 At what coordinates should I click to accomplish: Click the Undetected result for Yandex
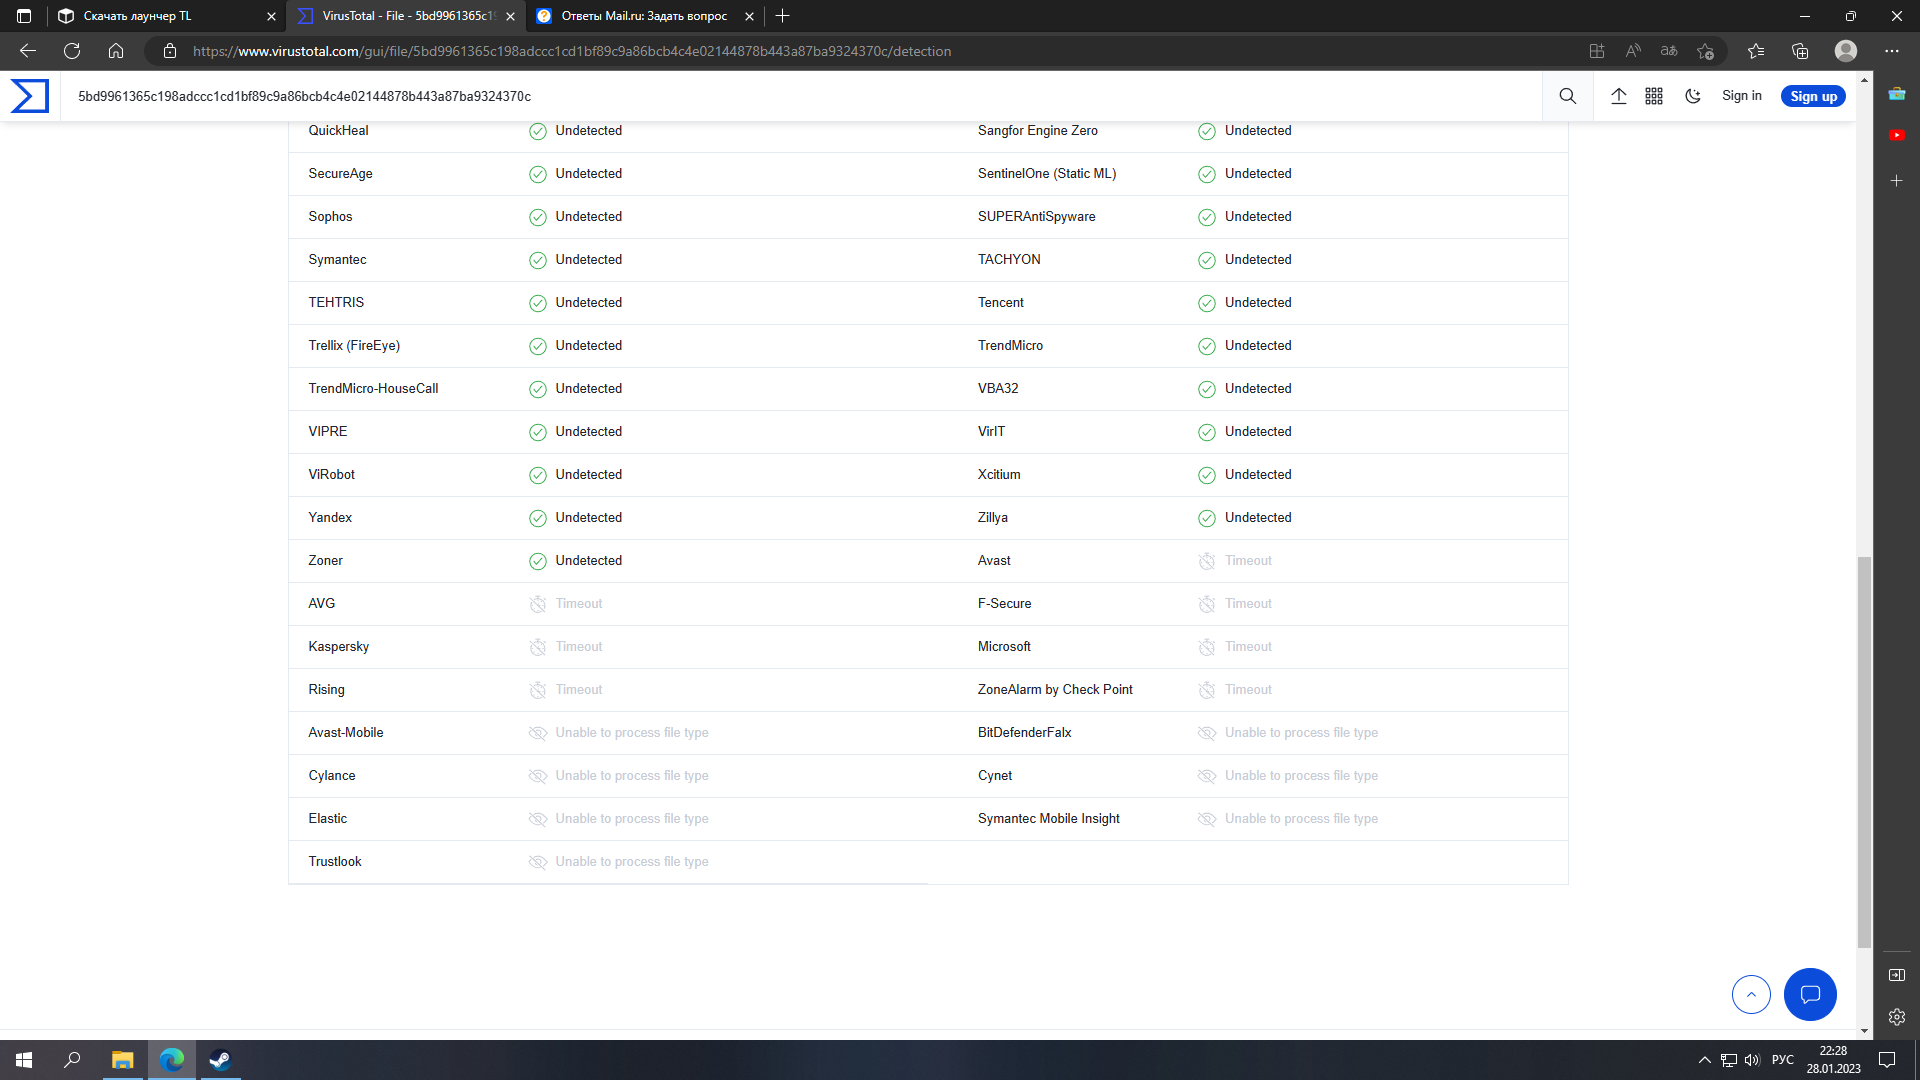click(x=588, y=518)
